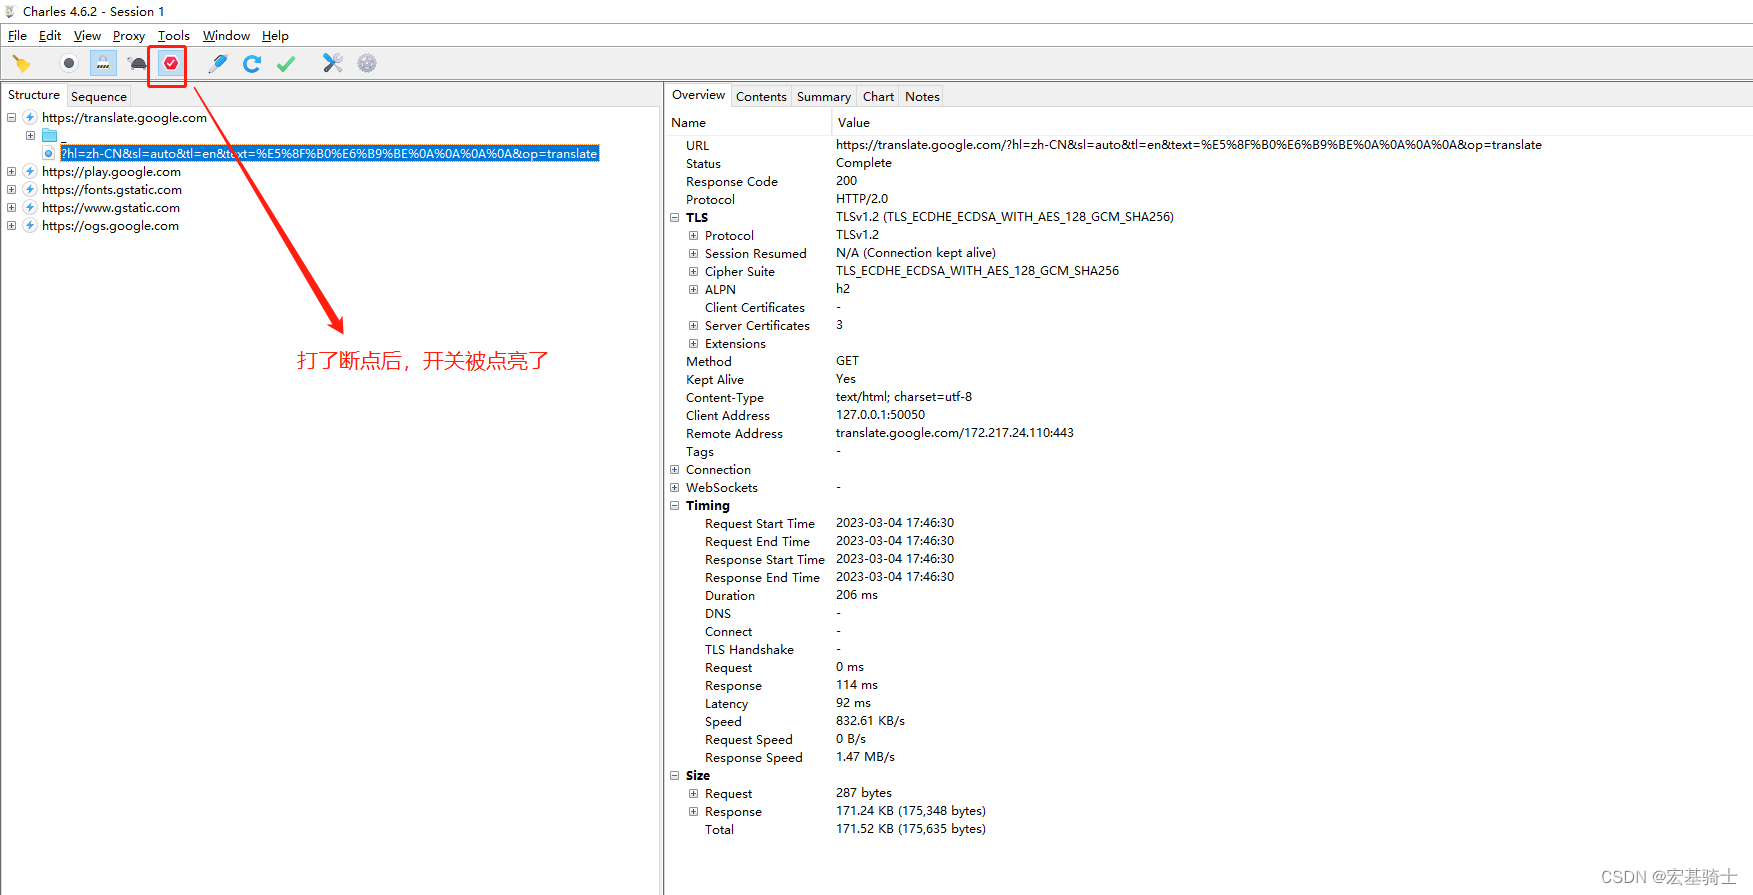
Task: Switch to the Sequence tab
Action: click(x=99, y=97)
